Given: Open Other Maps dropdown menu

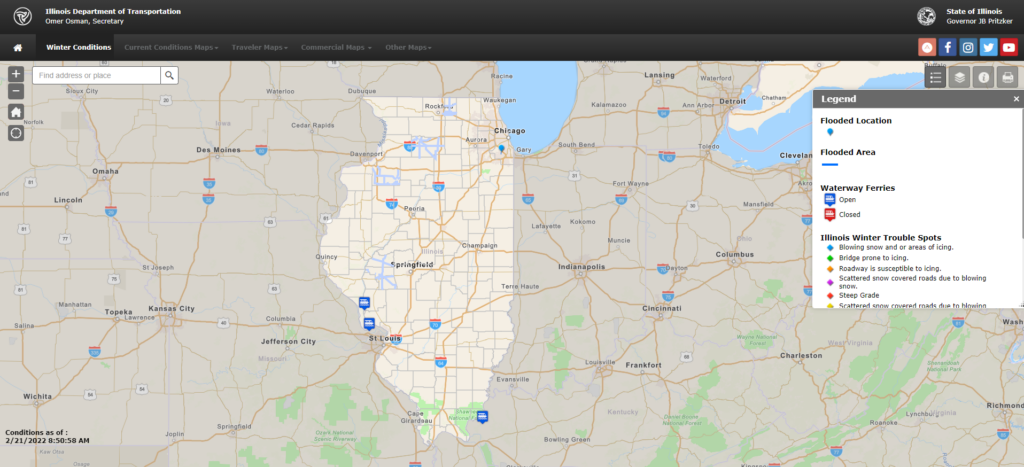Looking at the screenshot, I should pos(409,47).
